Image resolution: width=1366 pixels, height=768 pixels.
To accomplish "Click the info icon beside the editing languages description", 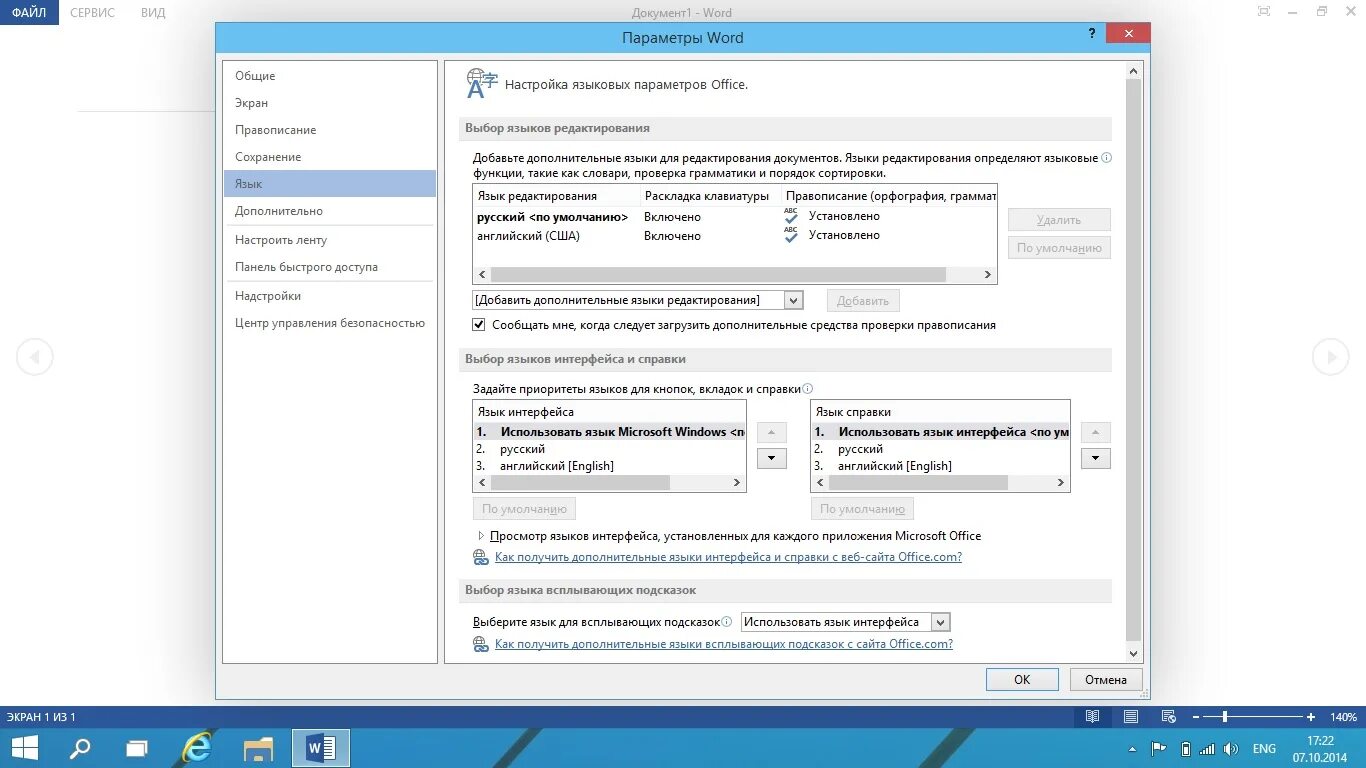I will click(1106, 158).
